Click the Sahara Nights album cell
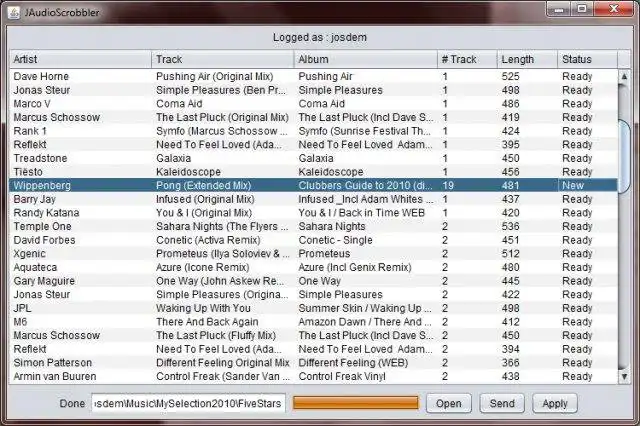The width and height of the screenshot is (640, 426). 366,226
